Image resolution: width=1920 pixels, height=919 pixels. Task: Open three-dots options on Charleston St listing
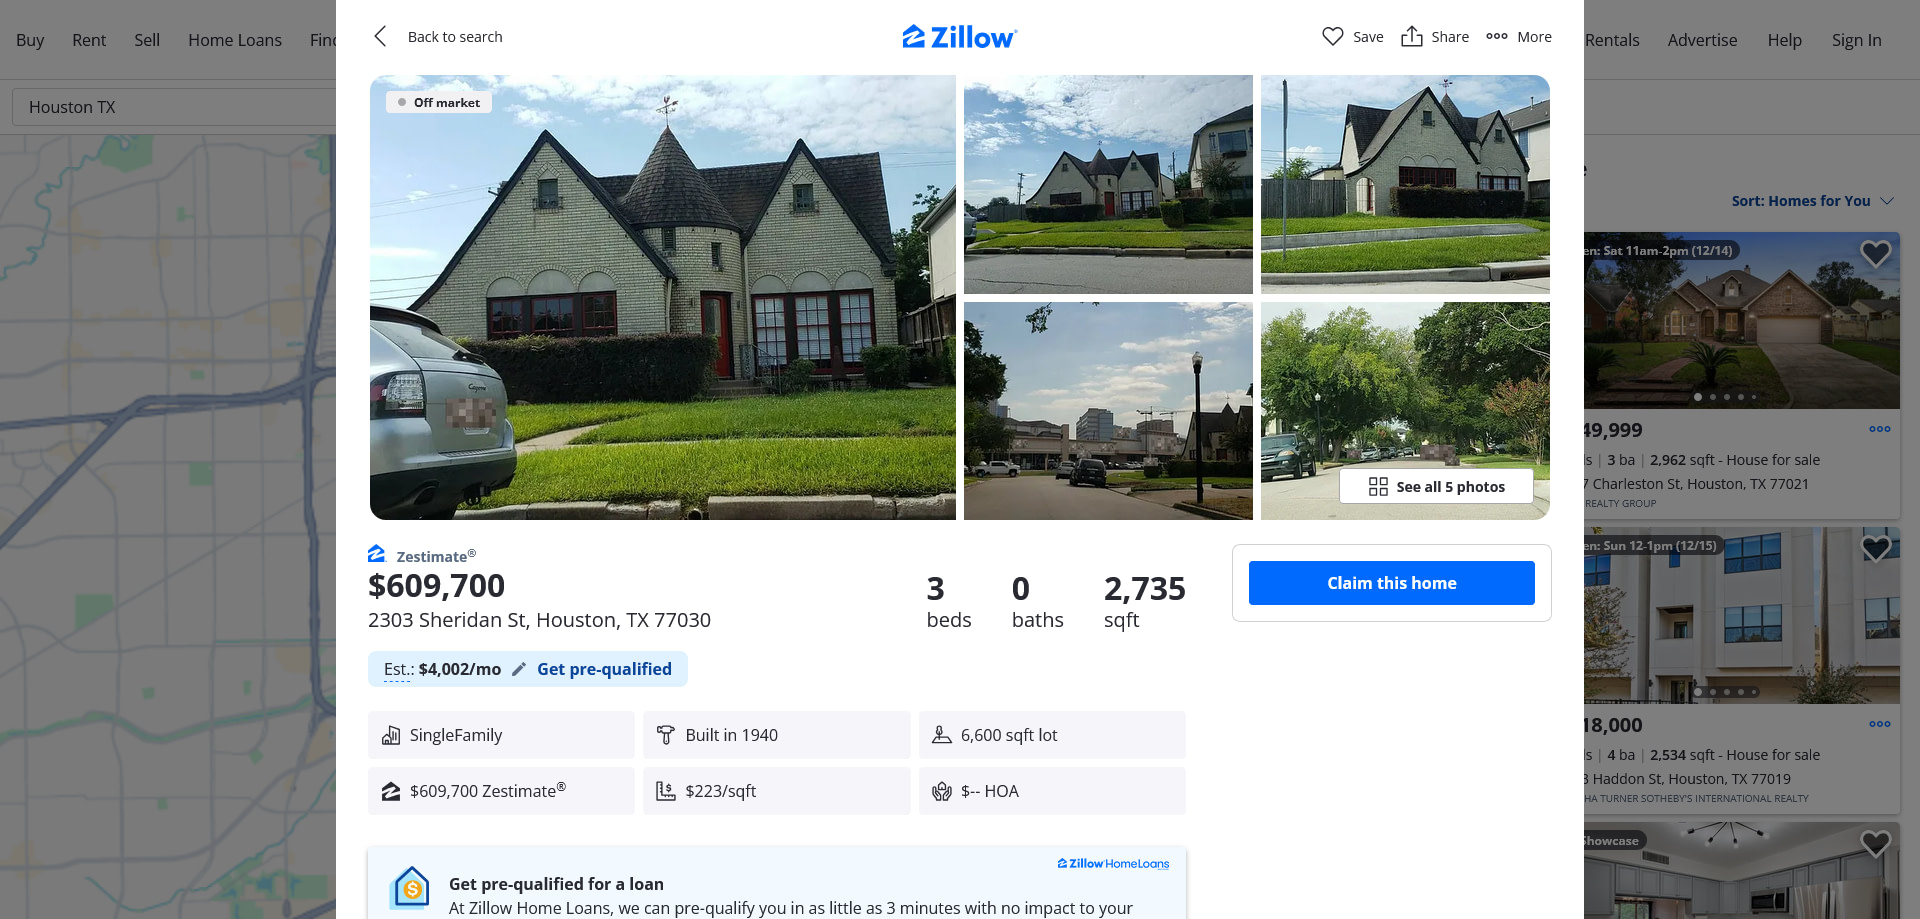1880,429
